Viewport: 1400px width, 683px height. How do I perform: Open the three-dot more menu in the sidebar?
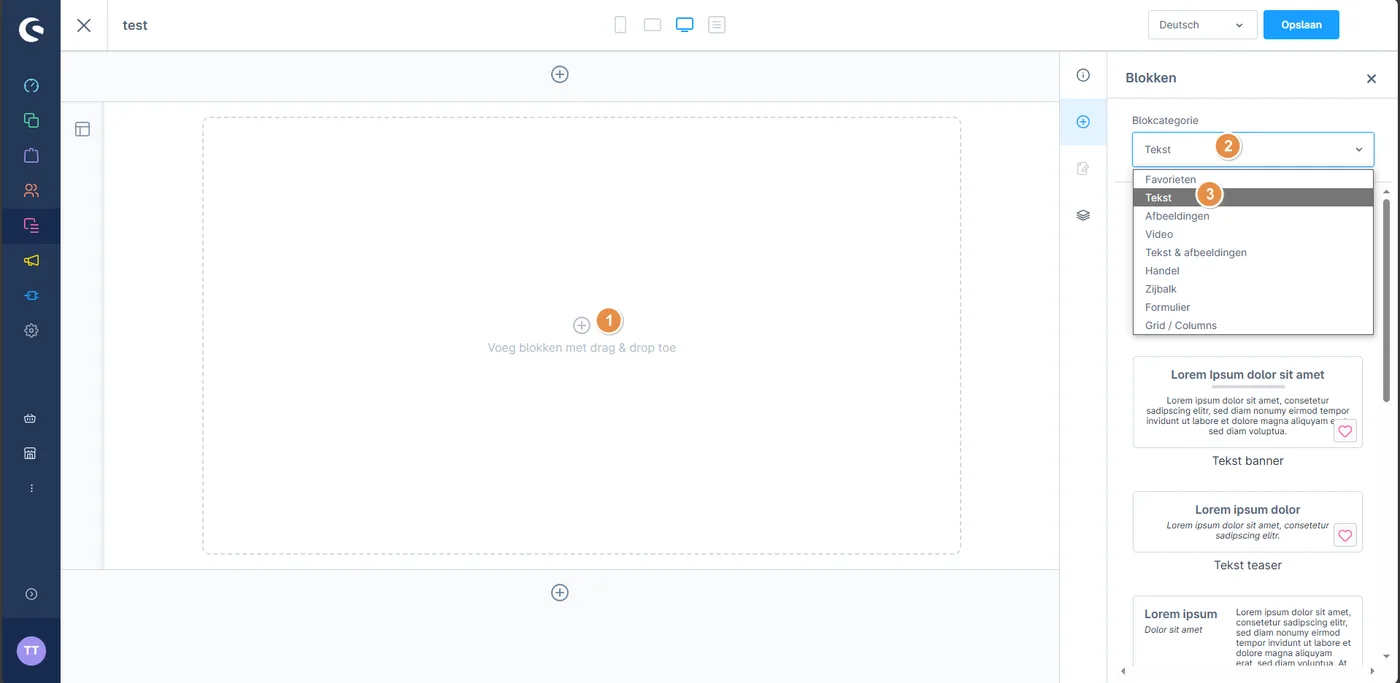tap(31, 488)
